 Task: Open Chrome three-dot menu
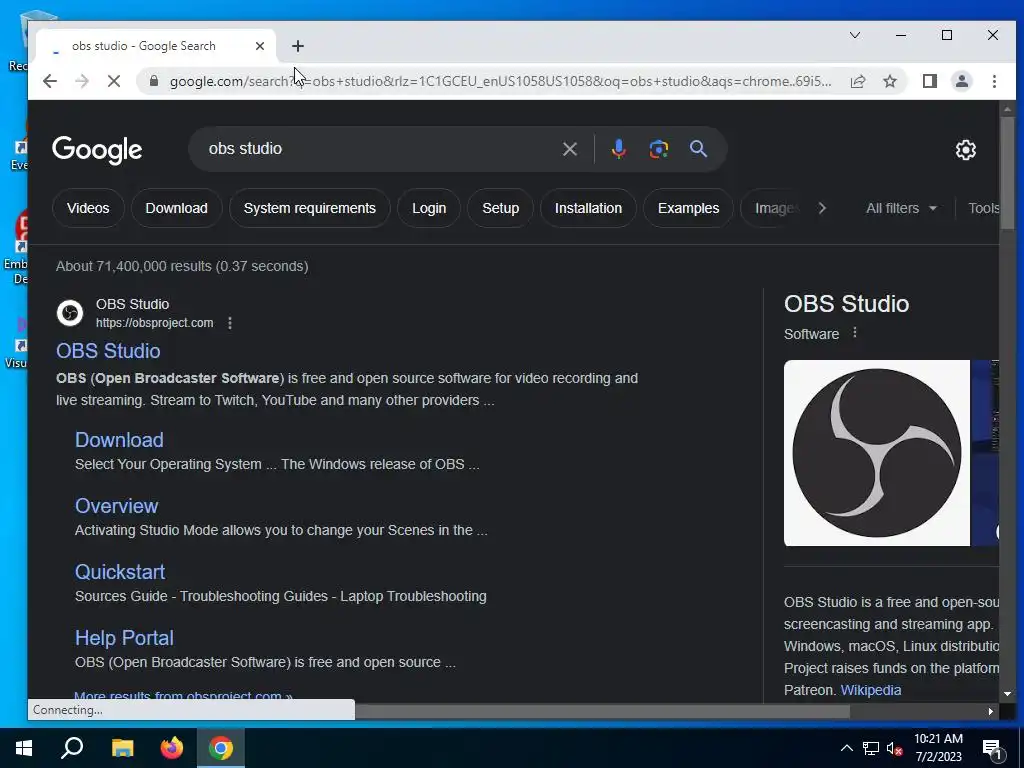994,81
